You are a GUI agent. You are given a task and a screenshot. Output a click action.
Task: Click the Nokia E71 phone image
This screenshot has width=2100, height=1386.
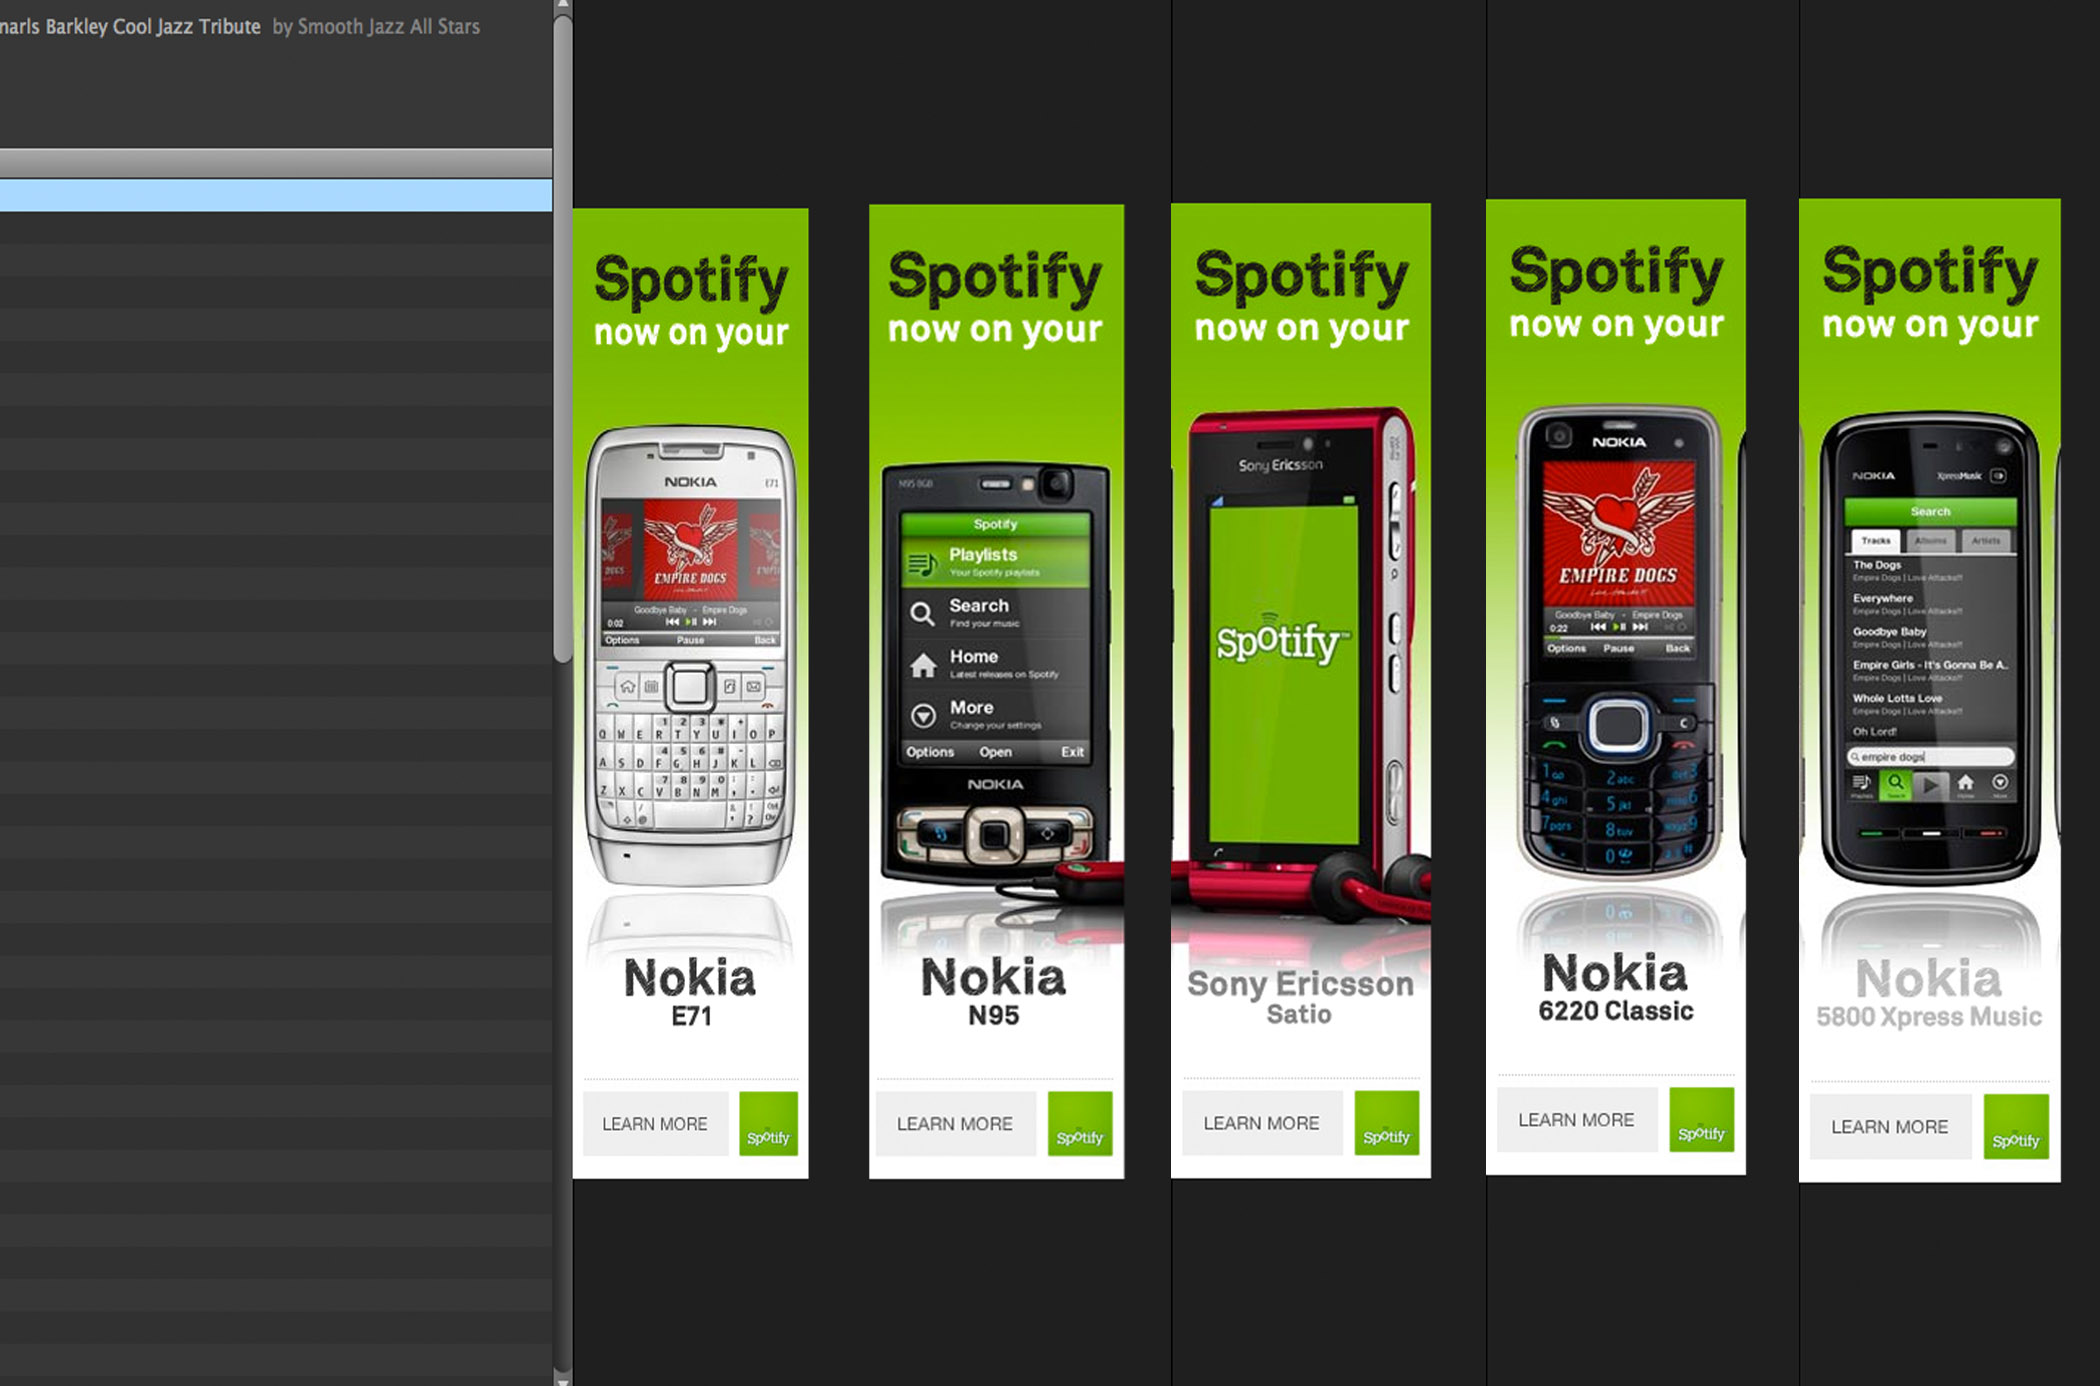(x=690, y=656)
